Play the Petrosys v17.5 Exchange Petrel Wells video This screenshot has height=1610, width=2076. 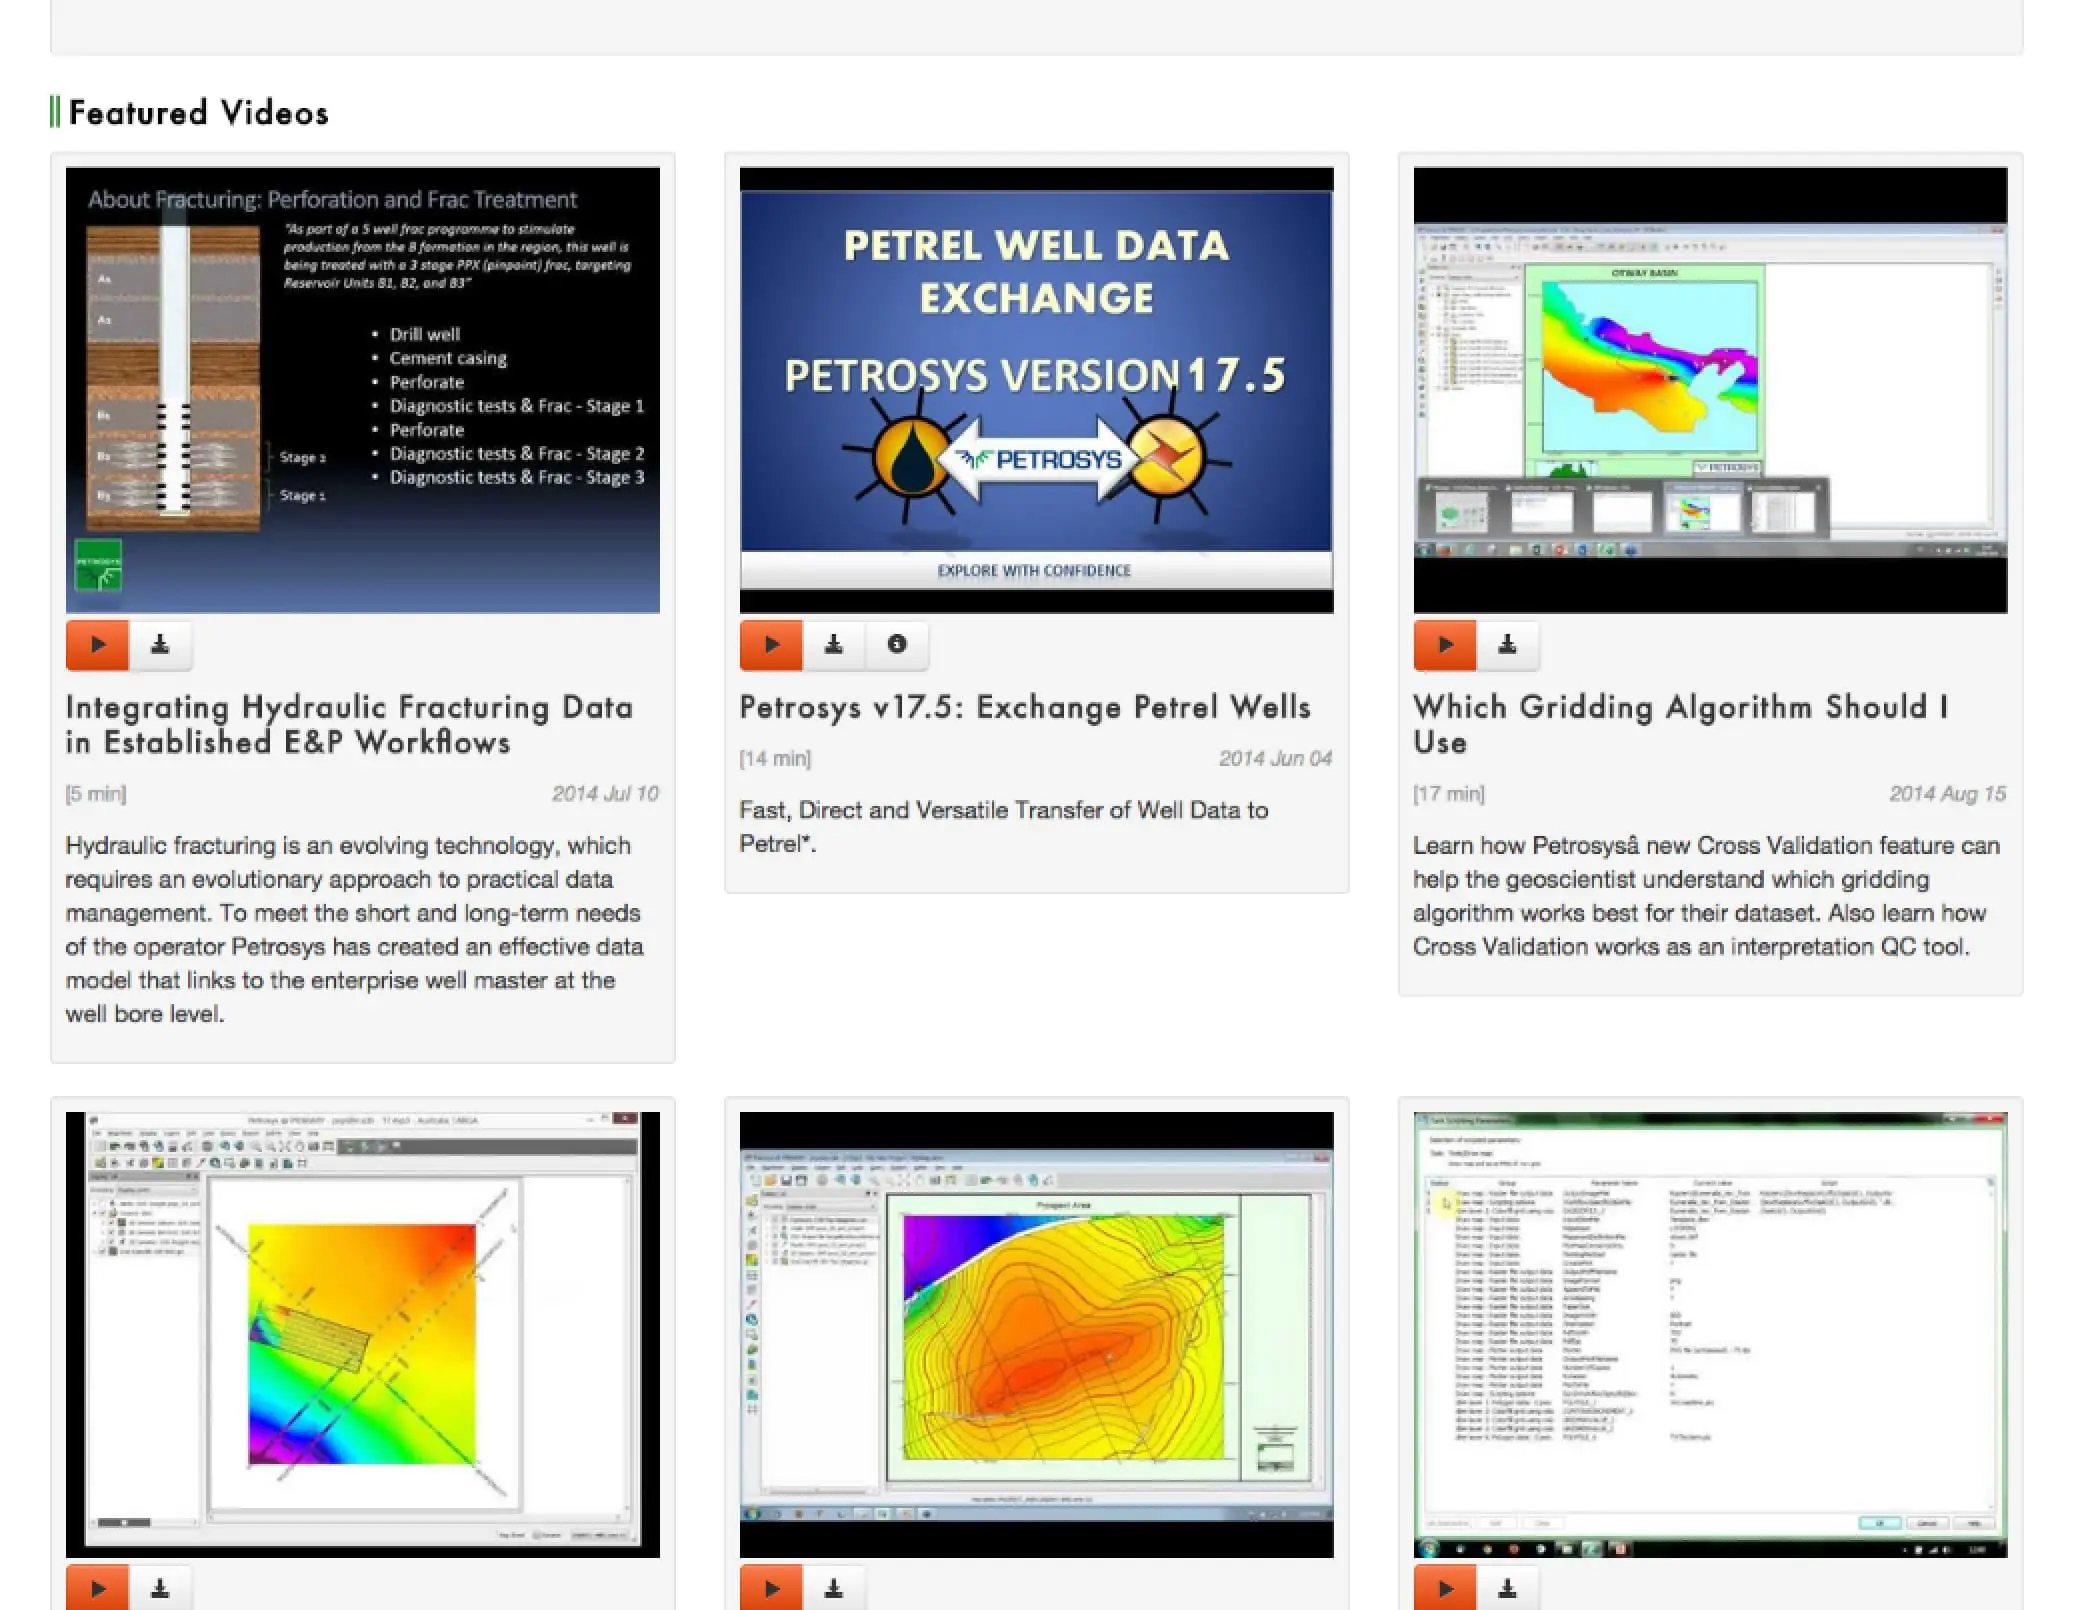(770, 644)
